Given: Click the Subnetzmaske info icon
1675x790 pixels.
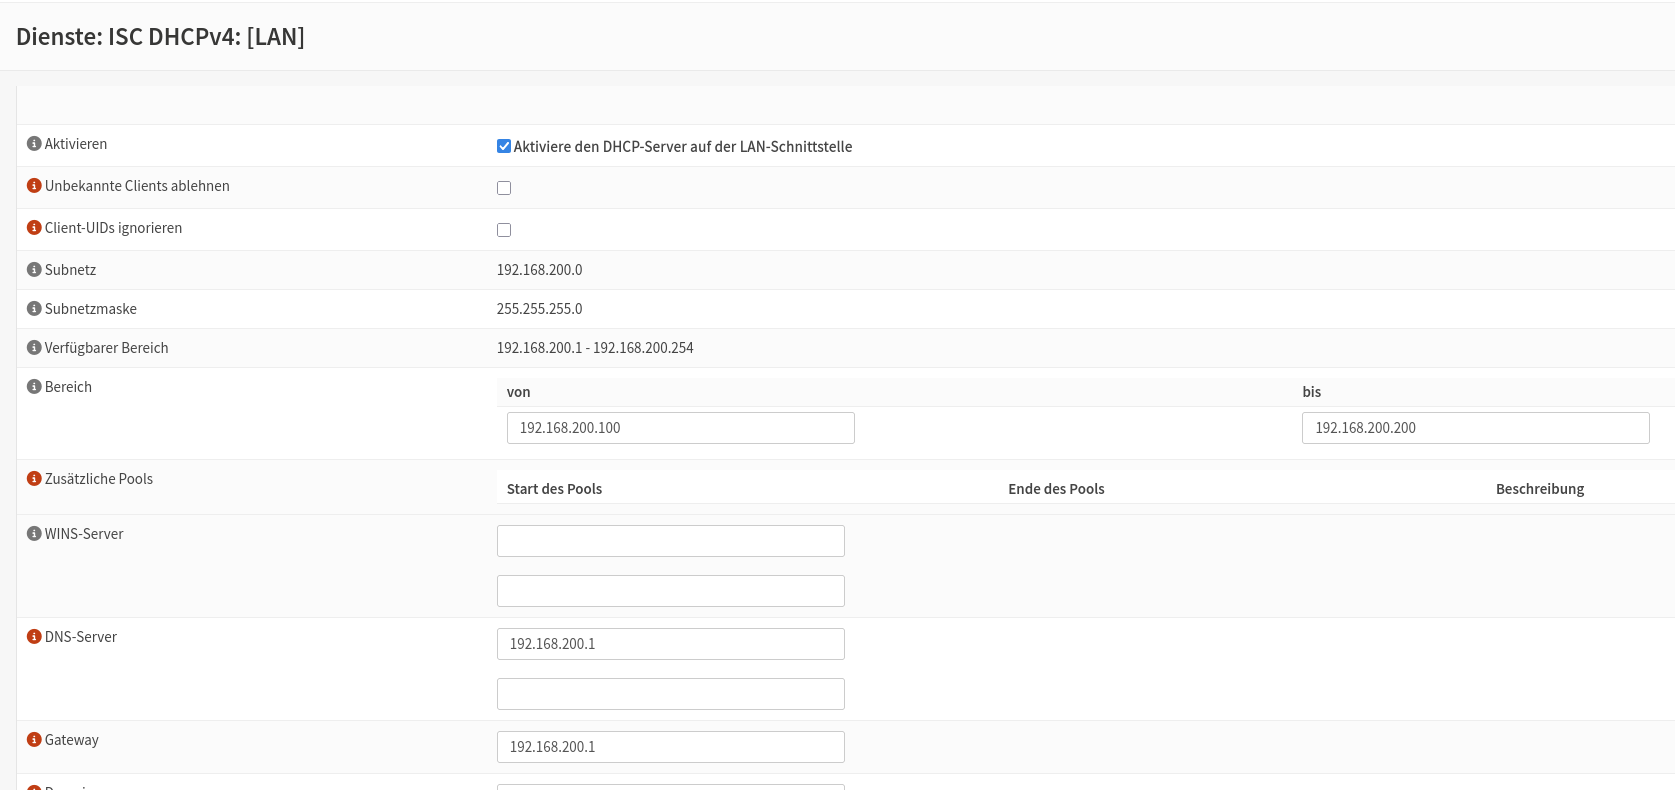Looking at the screenshot, I should point(34,309).
